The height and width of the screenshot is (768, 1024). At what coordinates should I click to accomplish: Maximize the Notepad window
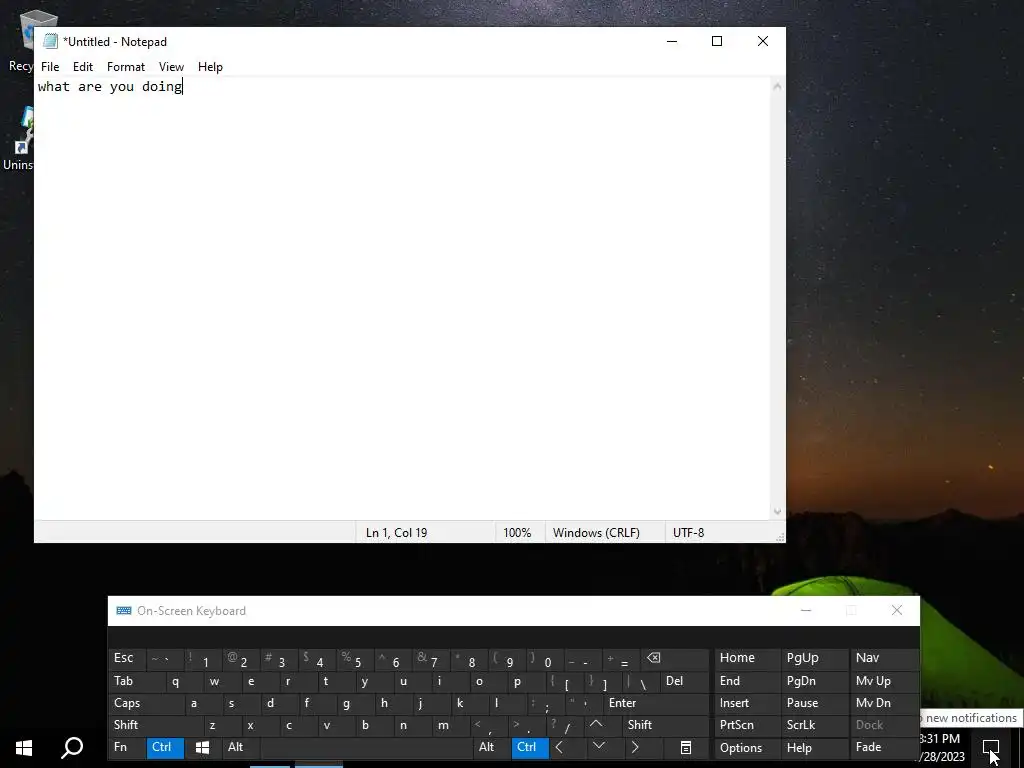coord(716,41)
